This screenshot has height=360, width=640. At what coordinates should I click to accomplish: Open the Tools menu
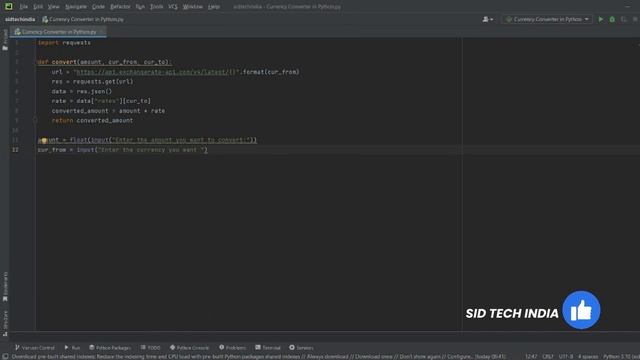coord(156,7)
